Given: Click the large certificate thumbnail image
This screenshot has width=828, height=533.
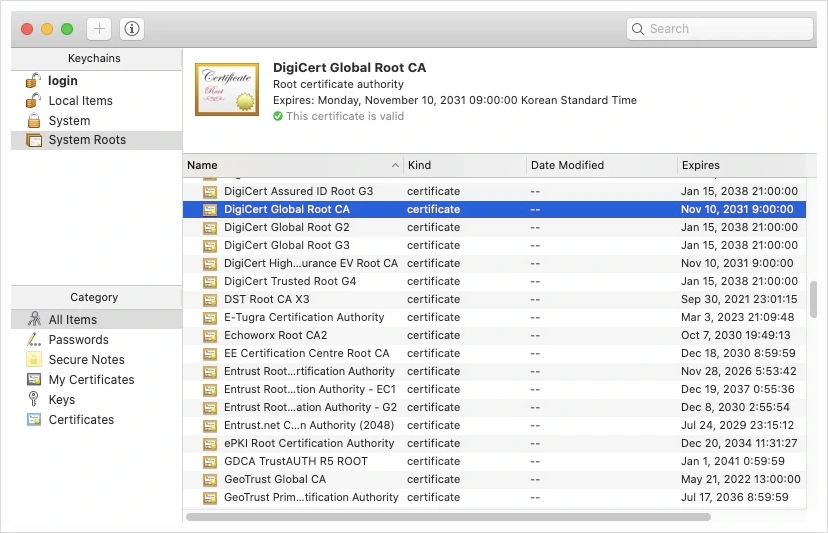Looking at the screenshot, I should pos(227,89).
